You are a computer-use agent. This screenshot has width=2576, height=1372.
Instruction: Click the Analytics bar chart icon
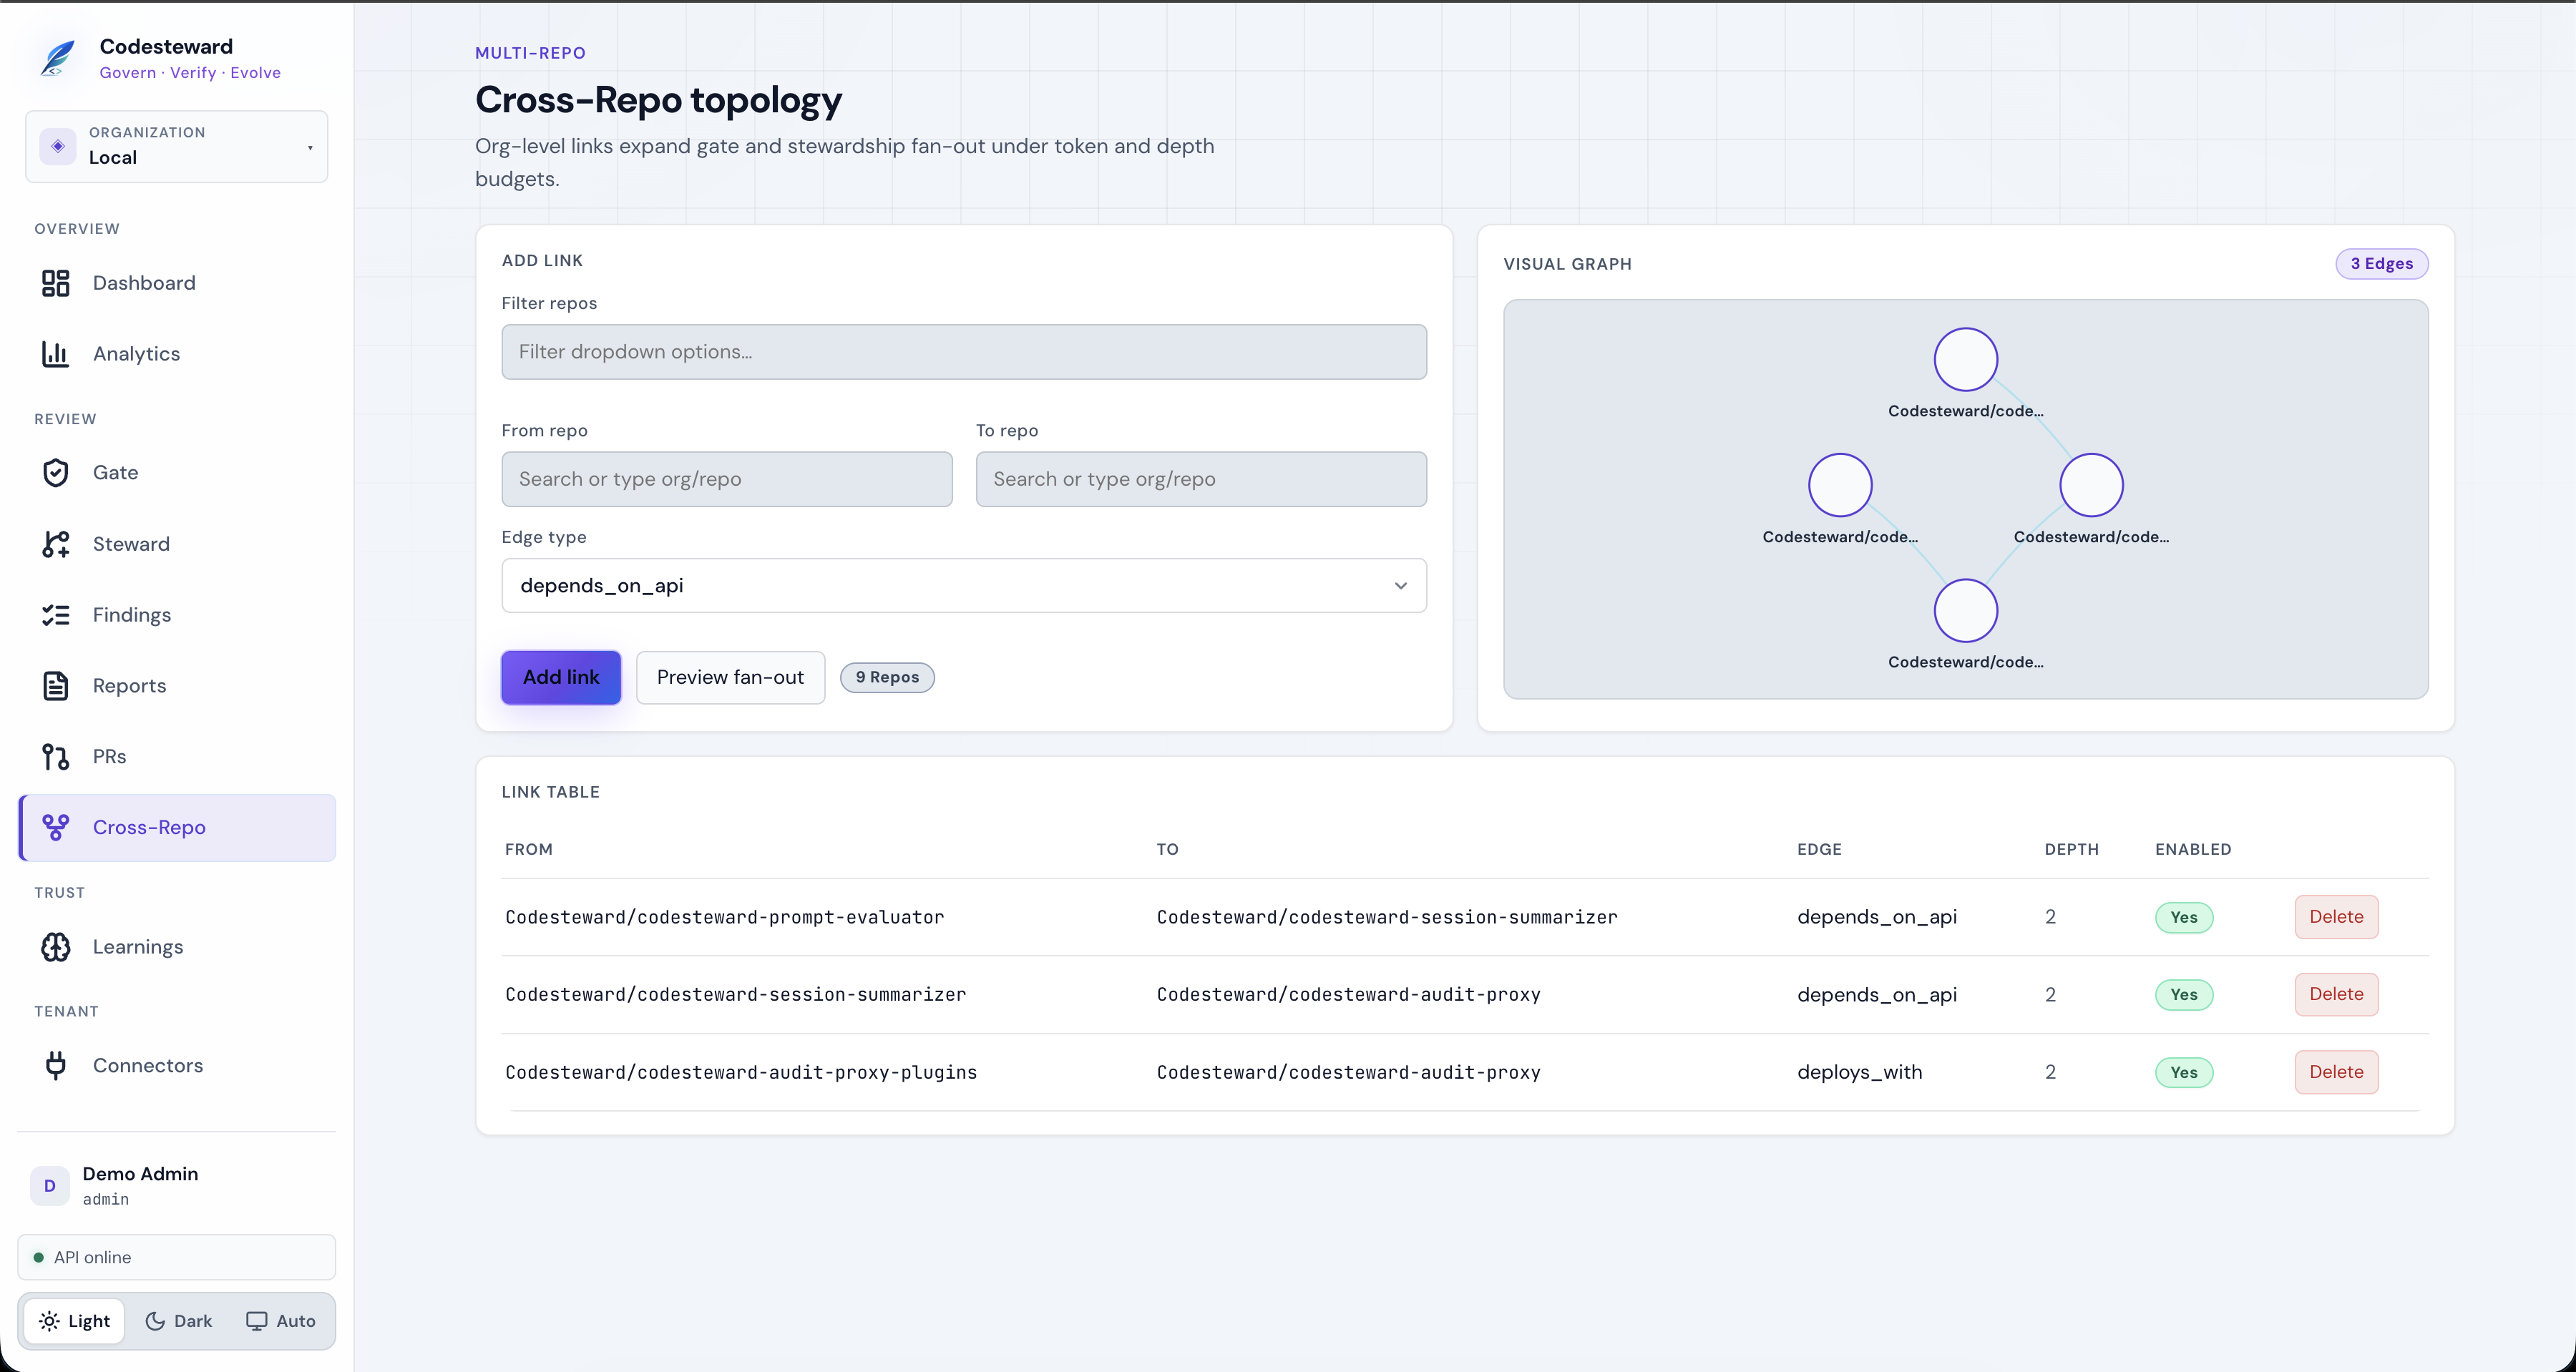[x=55, y=354]
